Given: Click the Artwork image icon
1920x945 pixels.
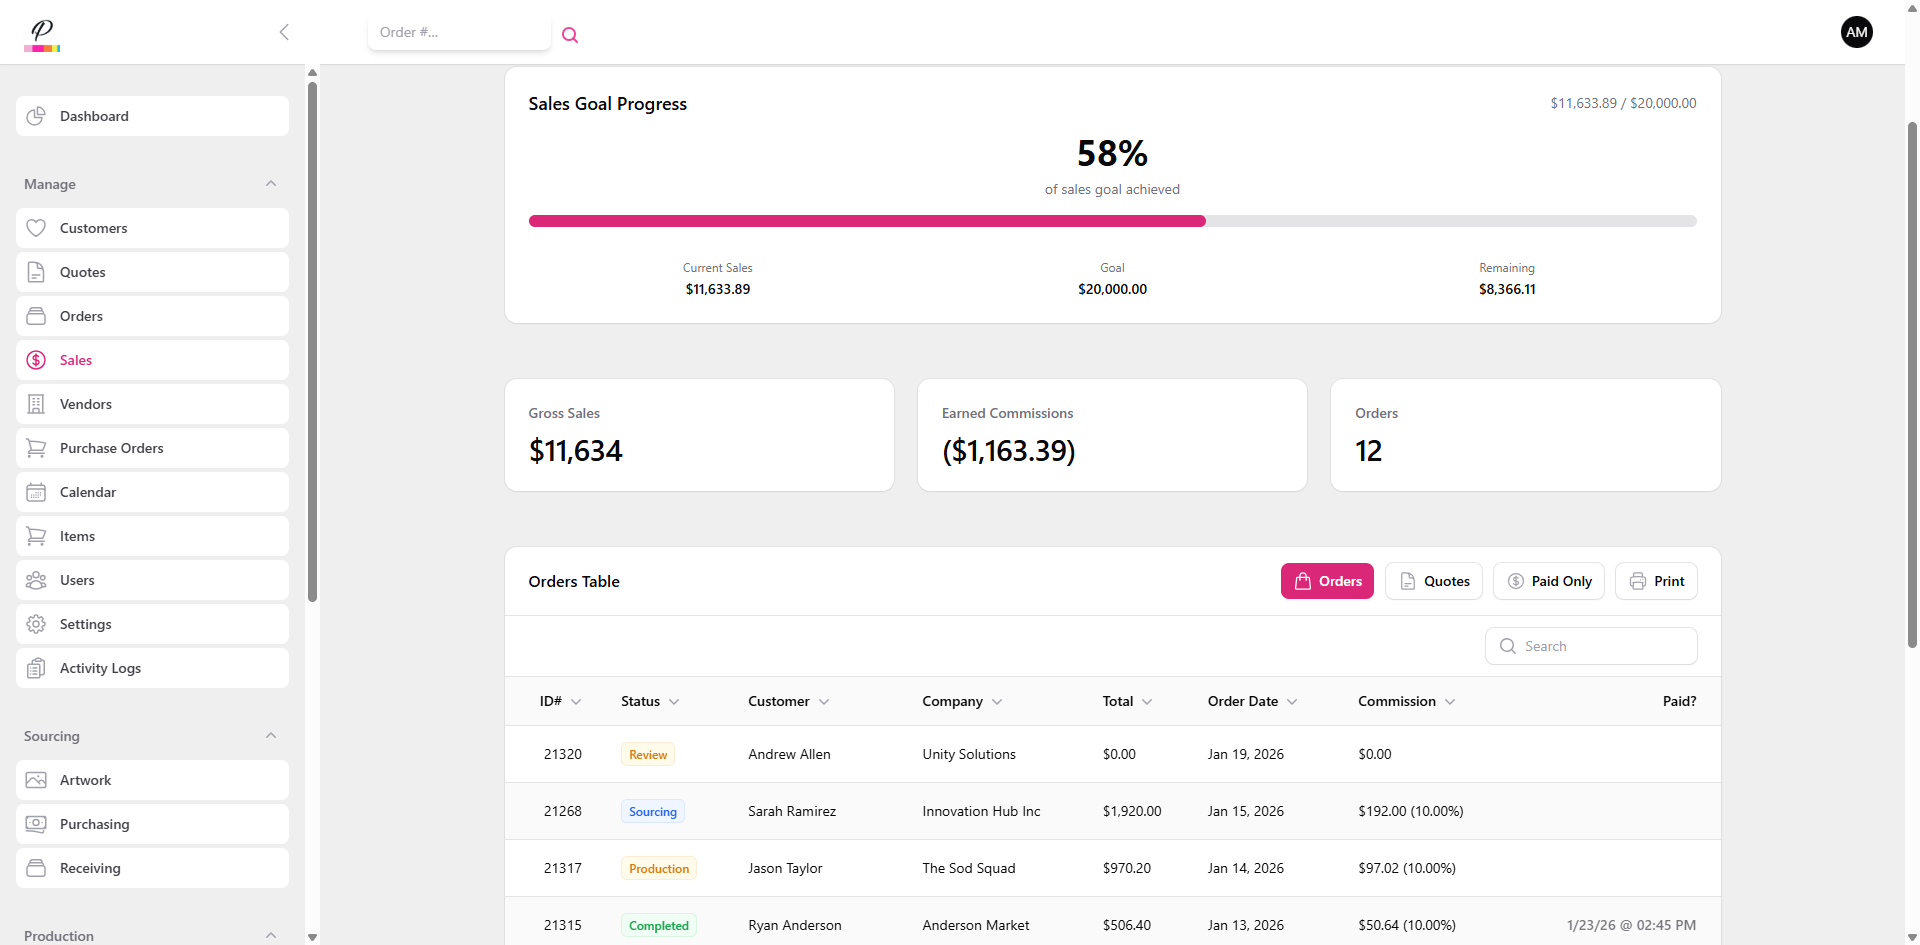Looking at the screenshot, I should click(x=36, y=780).
